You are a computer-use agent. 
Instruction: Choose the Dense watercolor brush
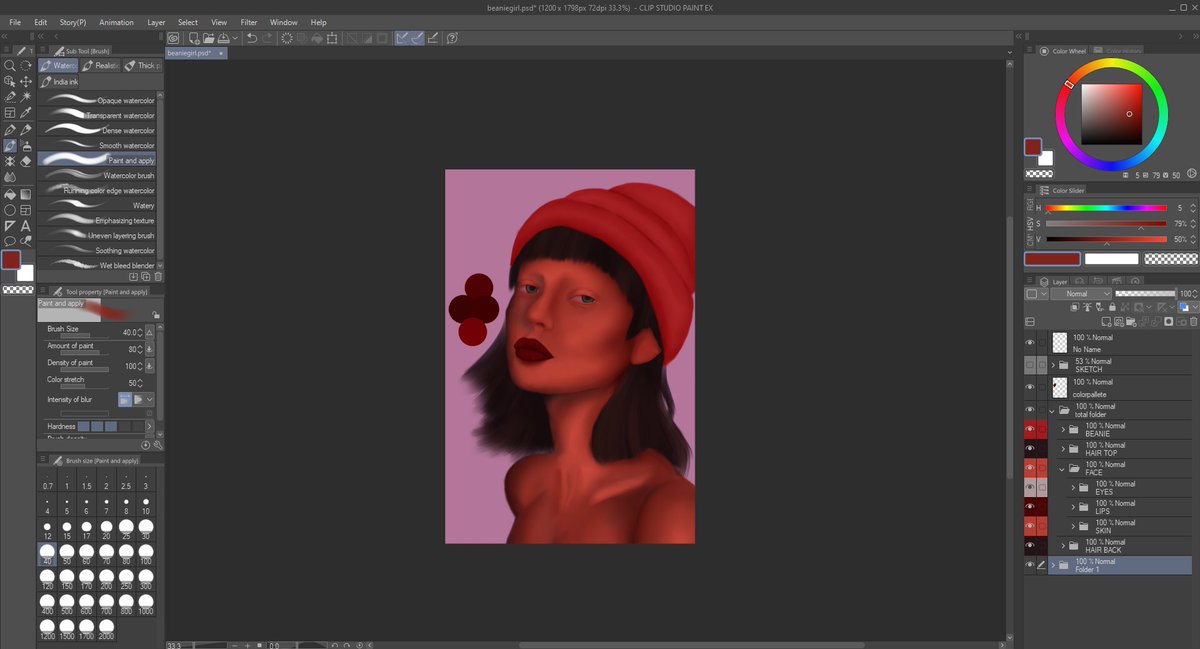point(99,130)
